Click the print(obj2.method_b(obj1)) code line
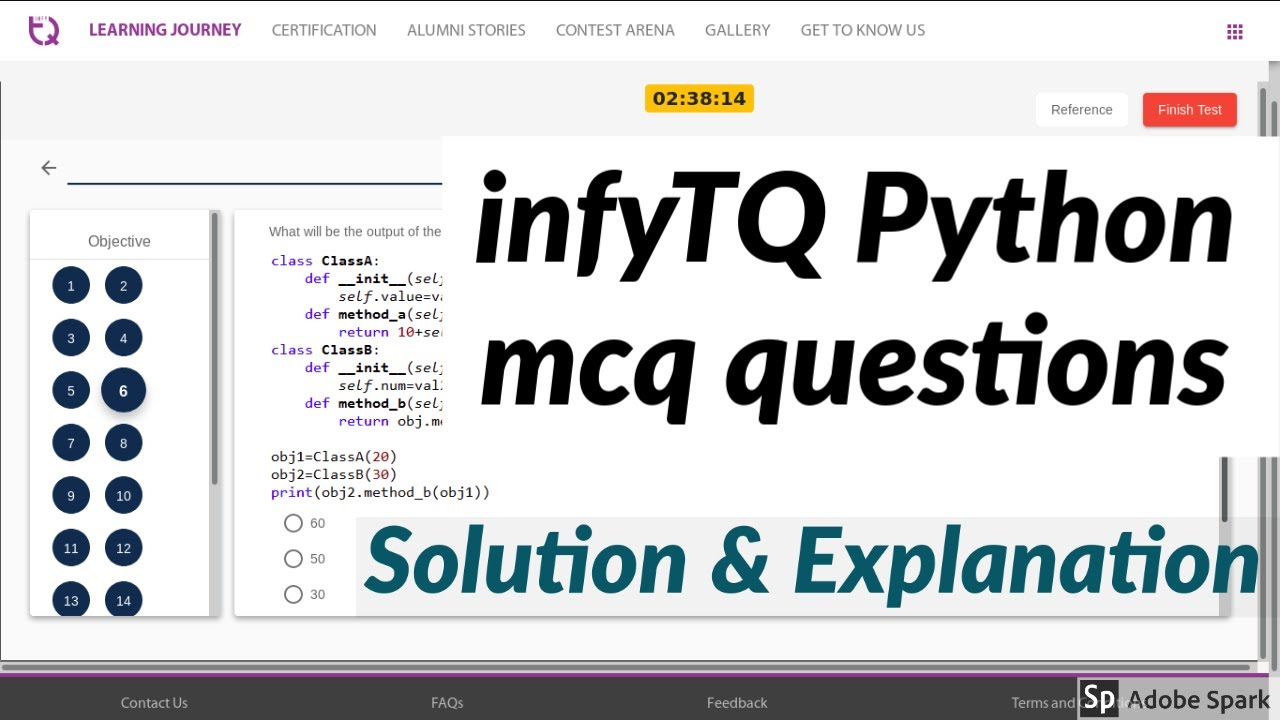1280x720 pixels. (x=380, y=493)
